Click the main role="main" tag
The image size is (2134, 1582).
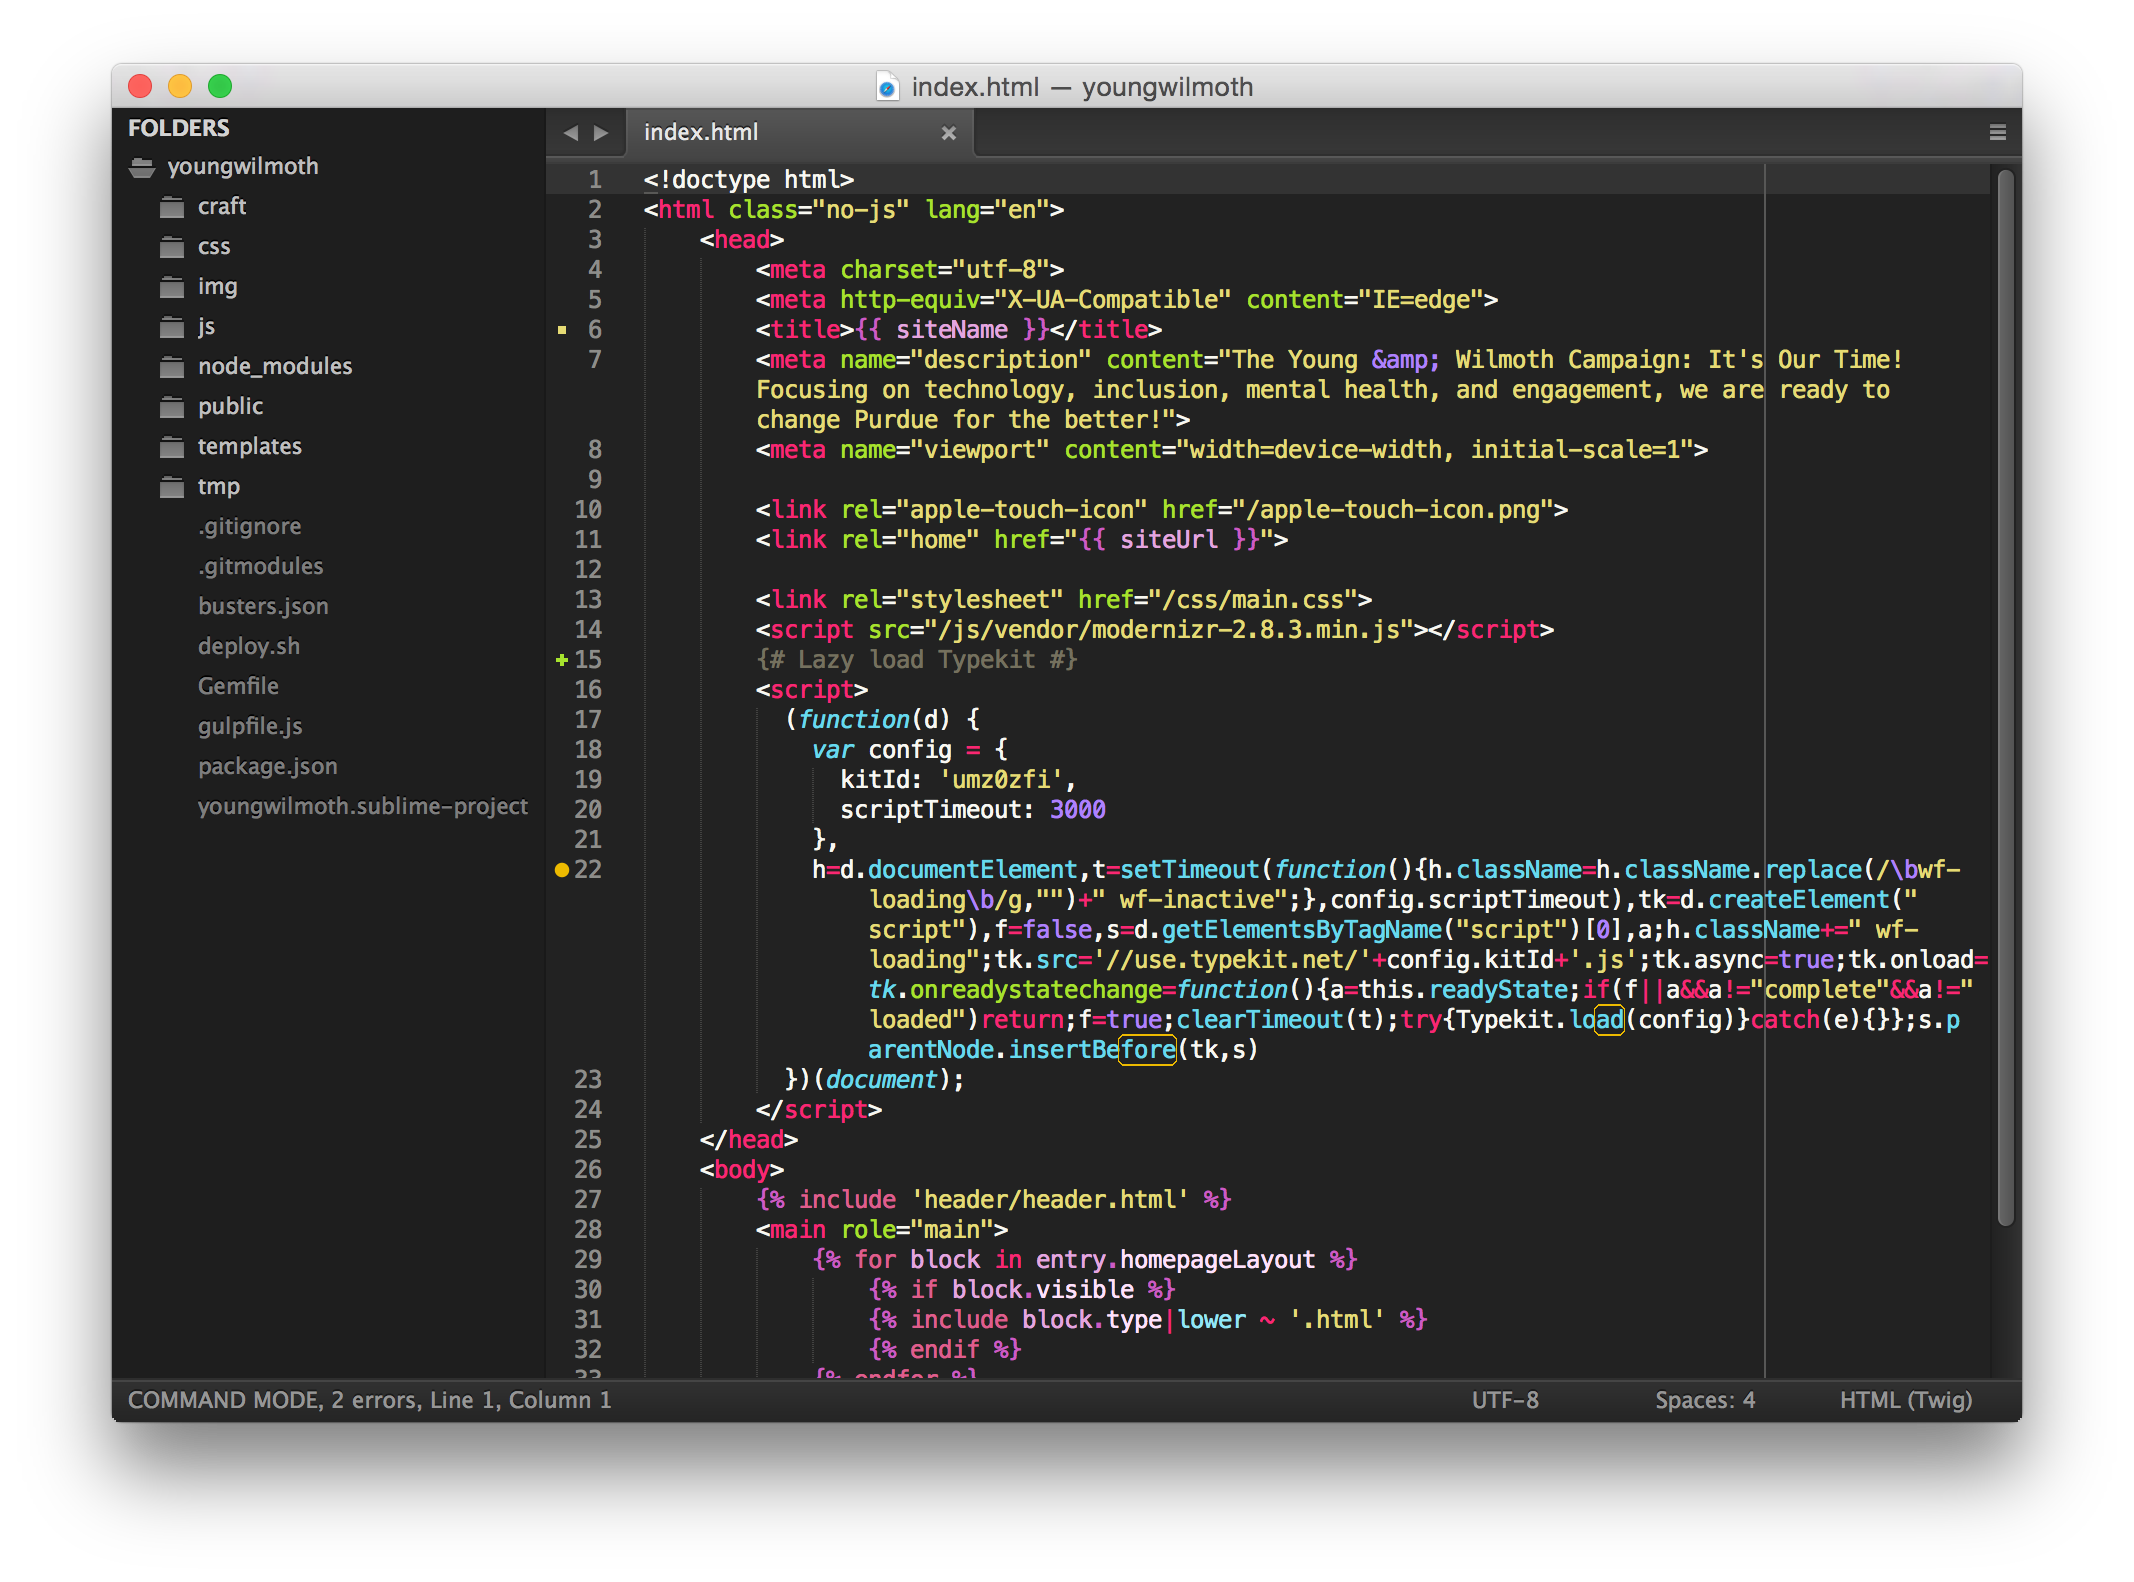[882, 1230]
